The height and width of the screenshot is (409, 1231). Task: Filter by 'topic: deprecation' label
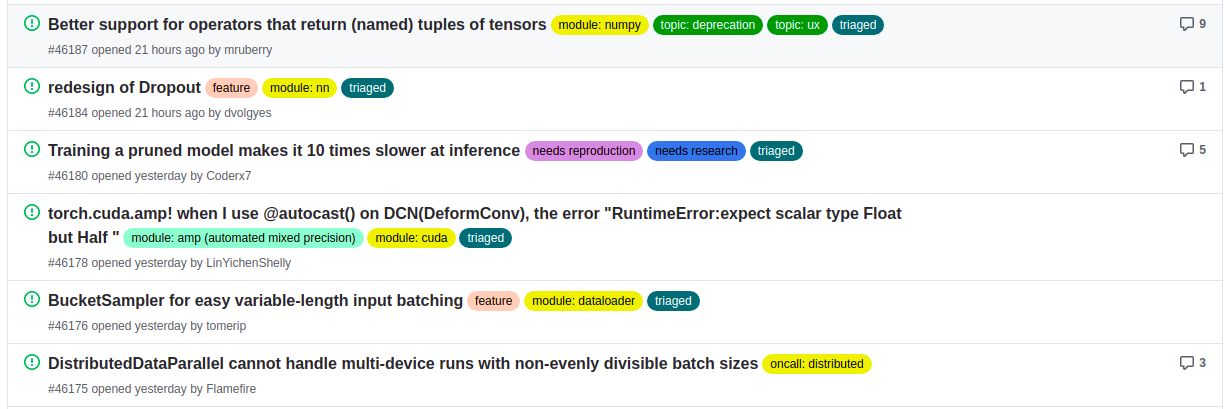coord(708,25)
